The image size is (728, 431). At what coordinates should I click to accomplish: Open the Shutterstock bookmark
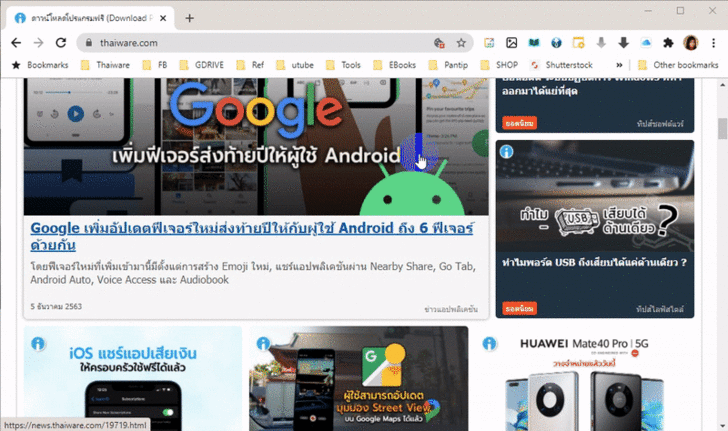point(561,65)
